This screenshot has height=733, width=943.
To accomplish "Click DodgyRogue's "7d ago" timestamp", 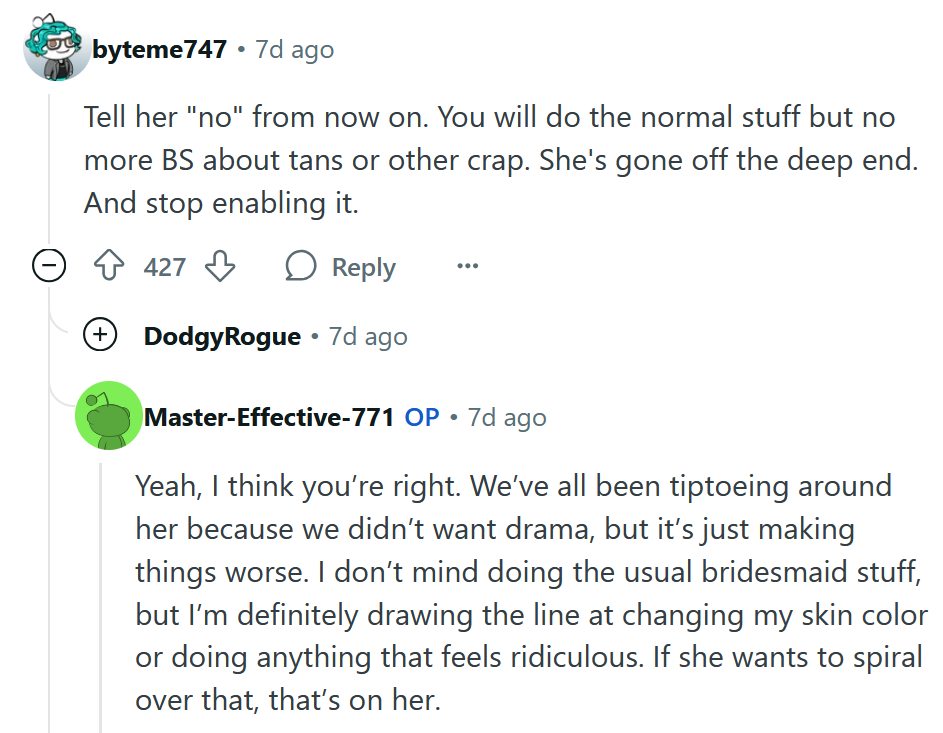I will (x=368, y=336).
